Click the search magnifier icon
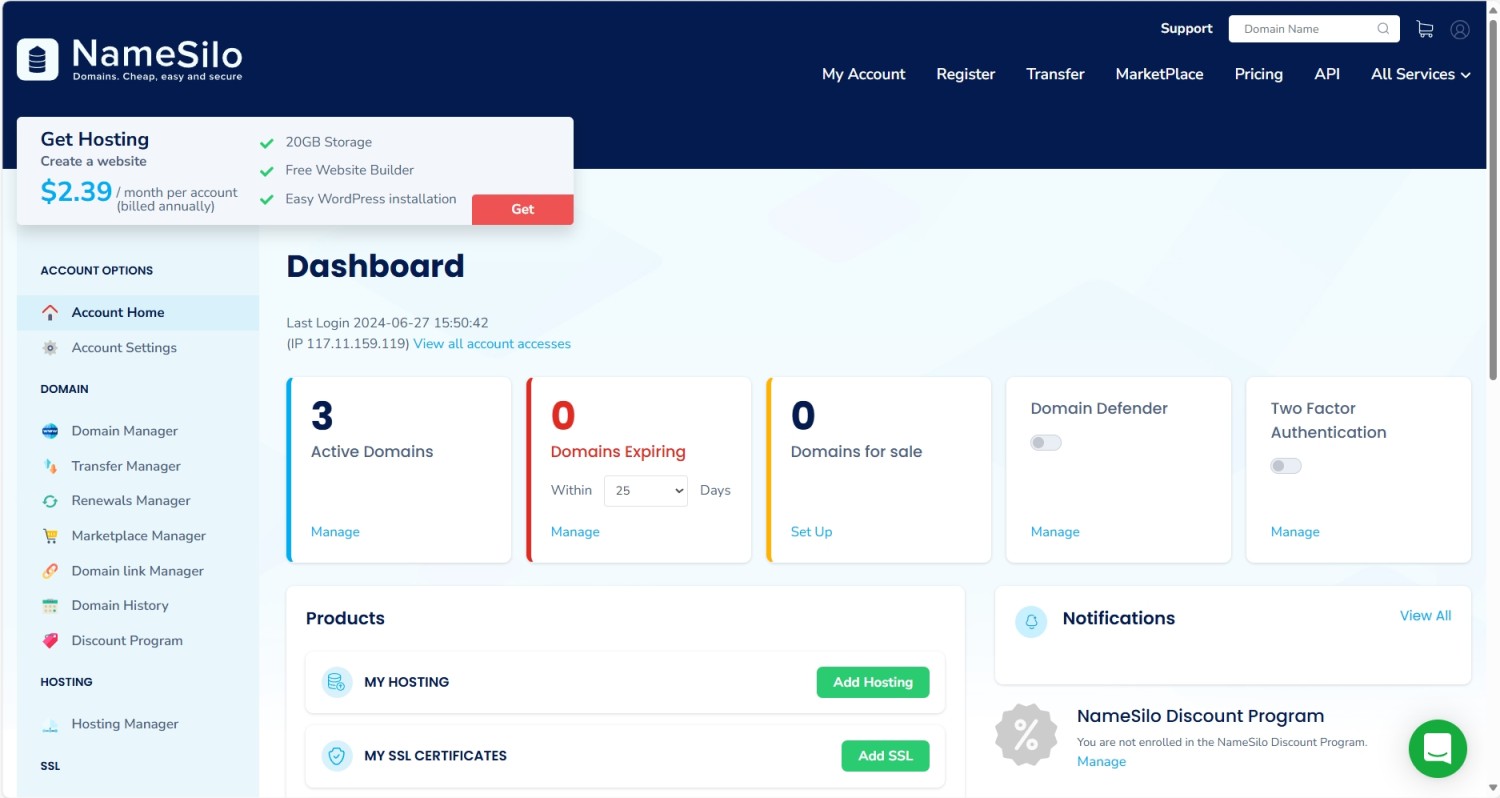 click(x=1383, y=29)
